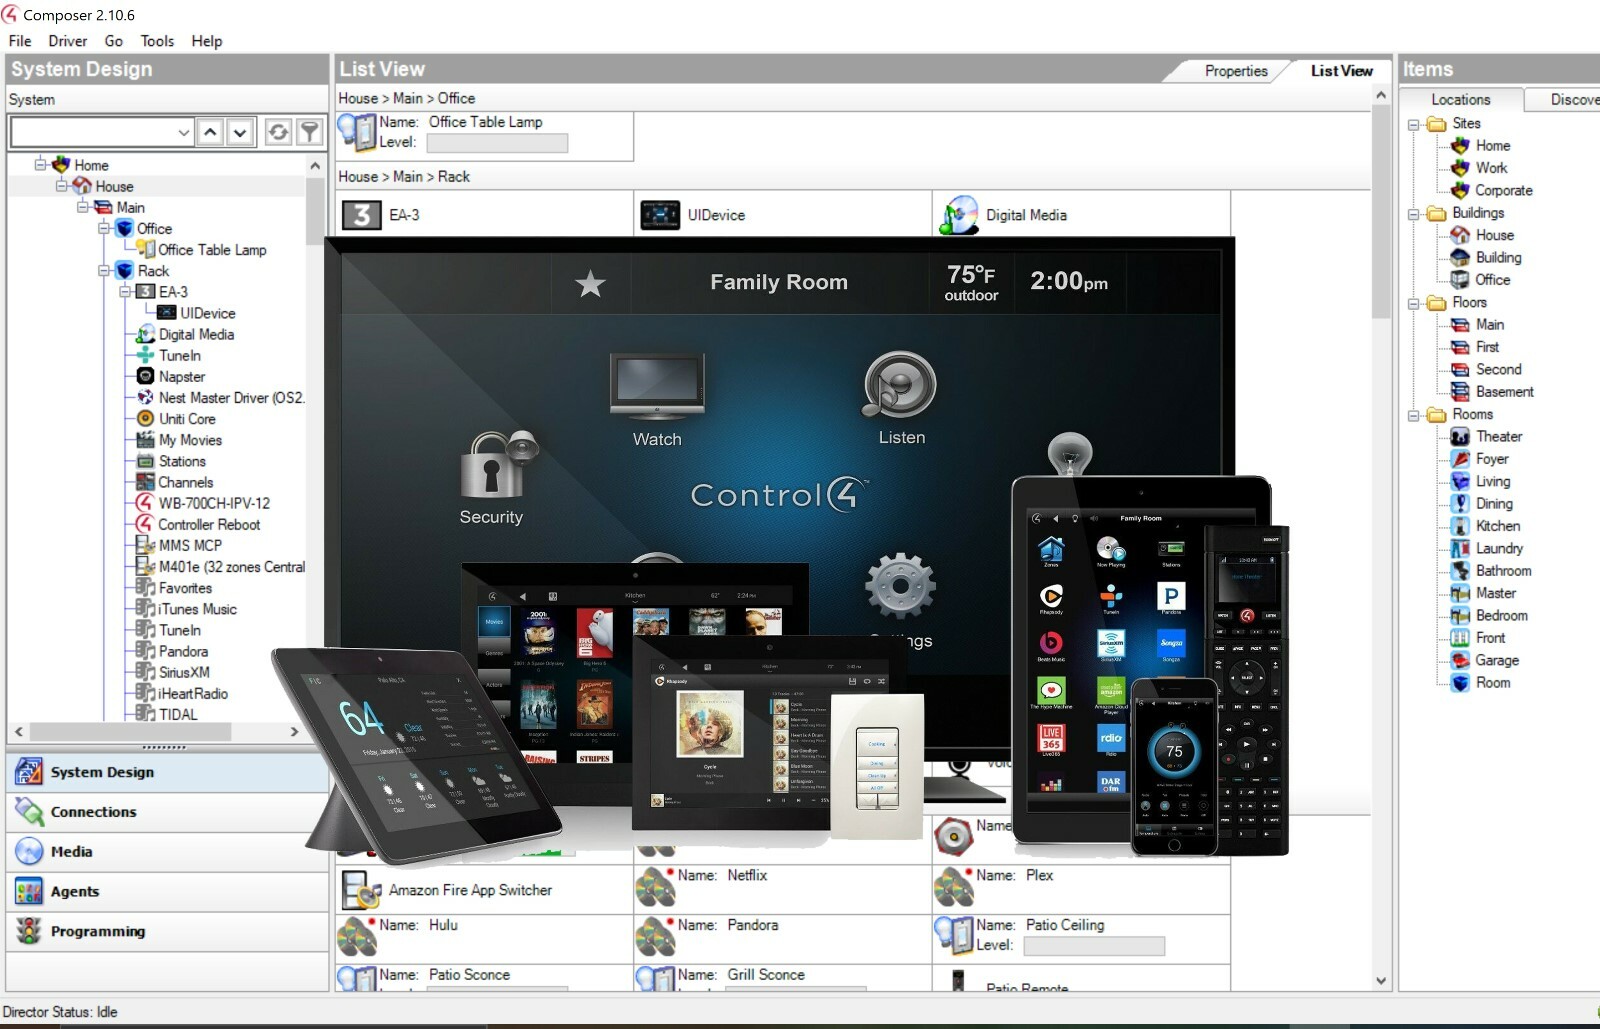Click the Office Table Lamp level bar

tap(497, 143)
